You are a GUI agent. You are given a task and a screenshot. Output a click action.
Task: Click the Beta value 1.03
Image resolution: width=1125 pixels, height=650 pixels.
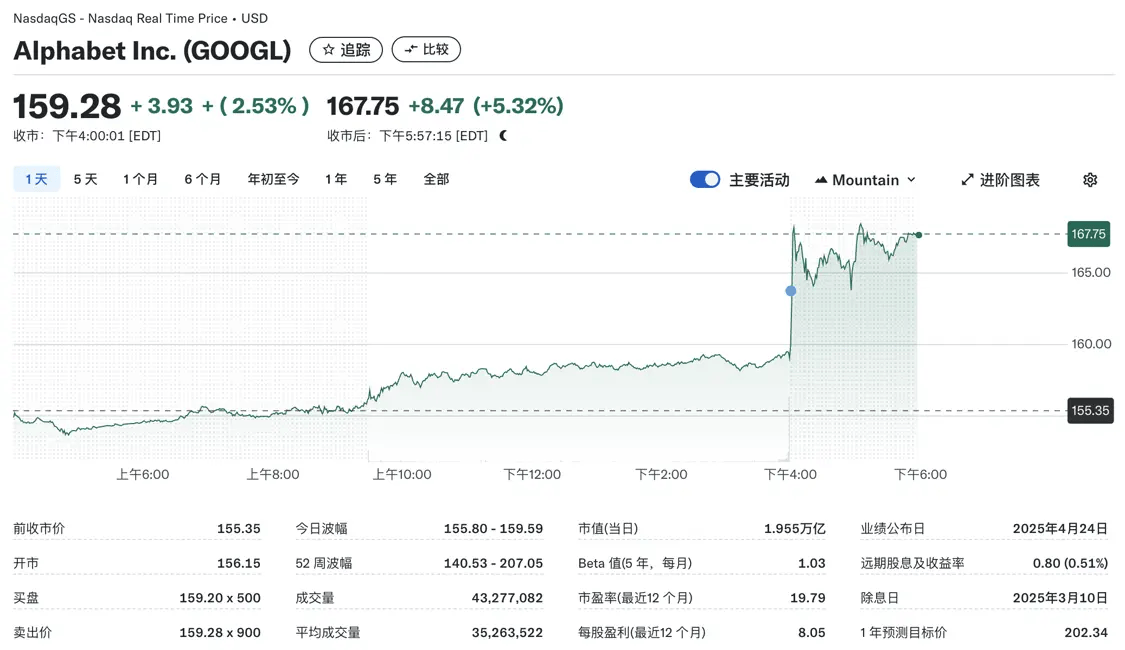coord(811,563)
